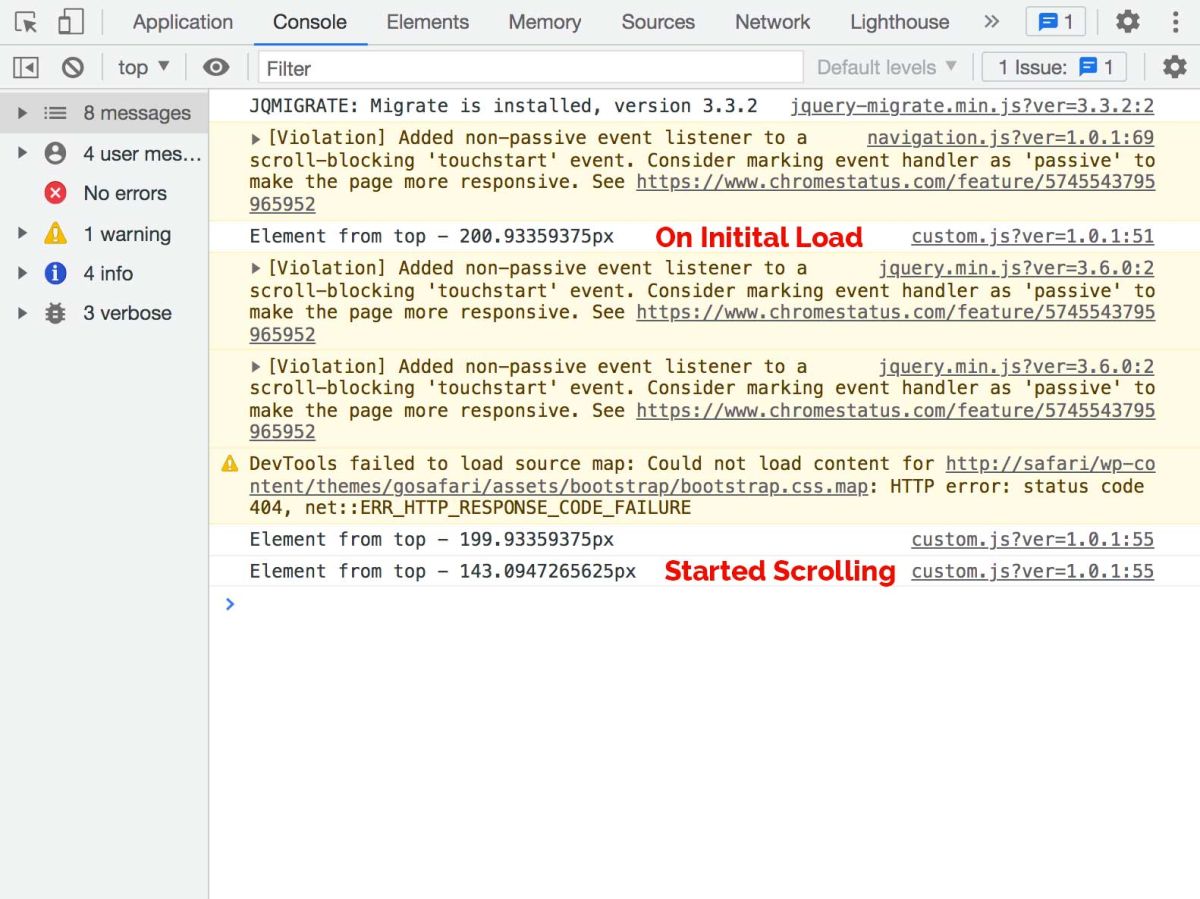Clear the console with the ban icon

(73, 68)
